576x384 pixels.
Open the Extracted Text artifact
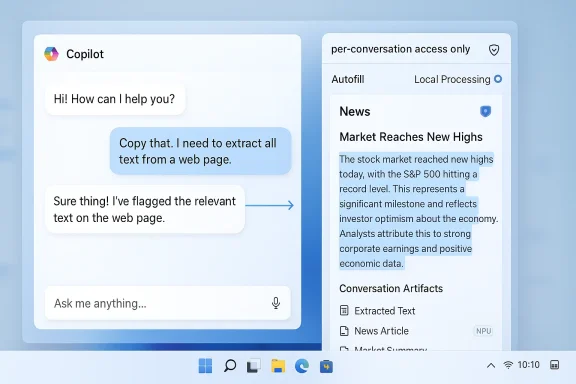(385, 311)
